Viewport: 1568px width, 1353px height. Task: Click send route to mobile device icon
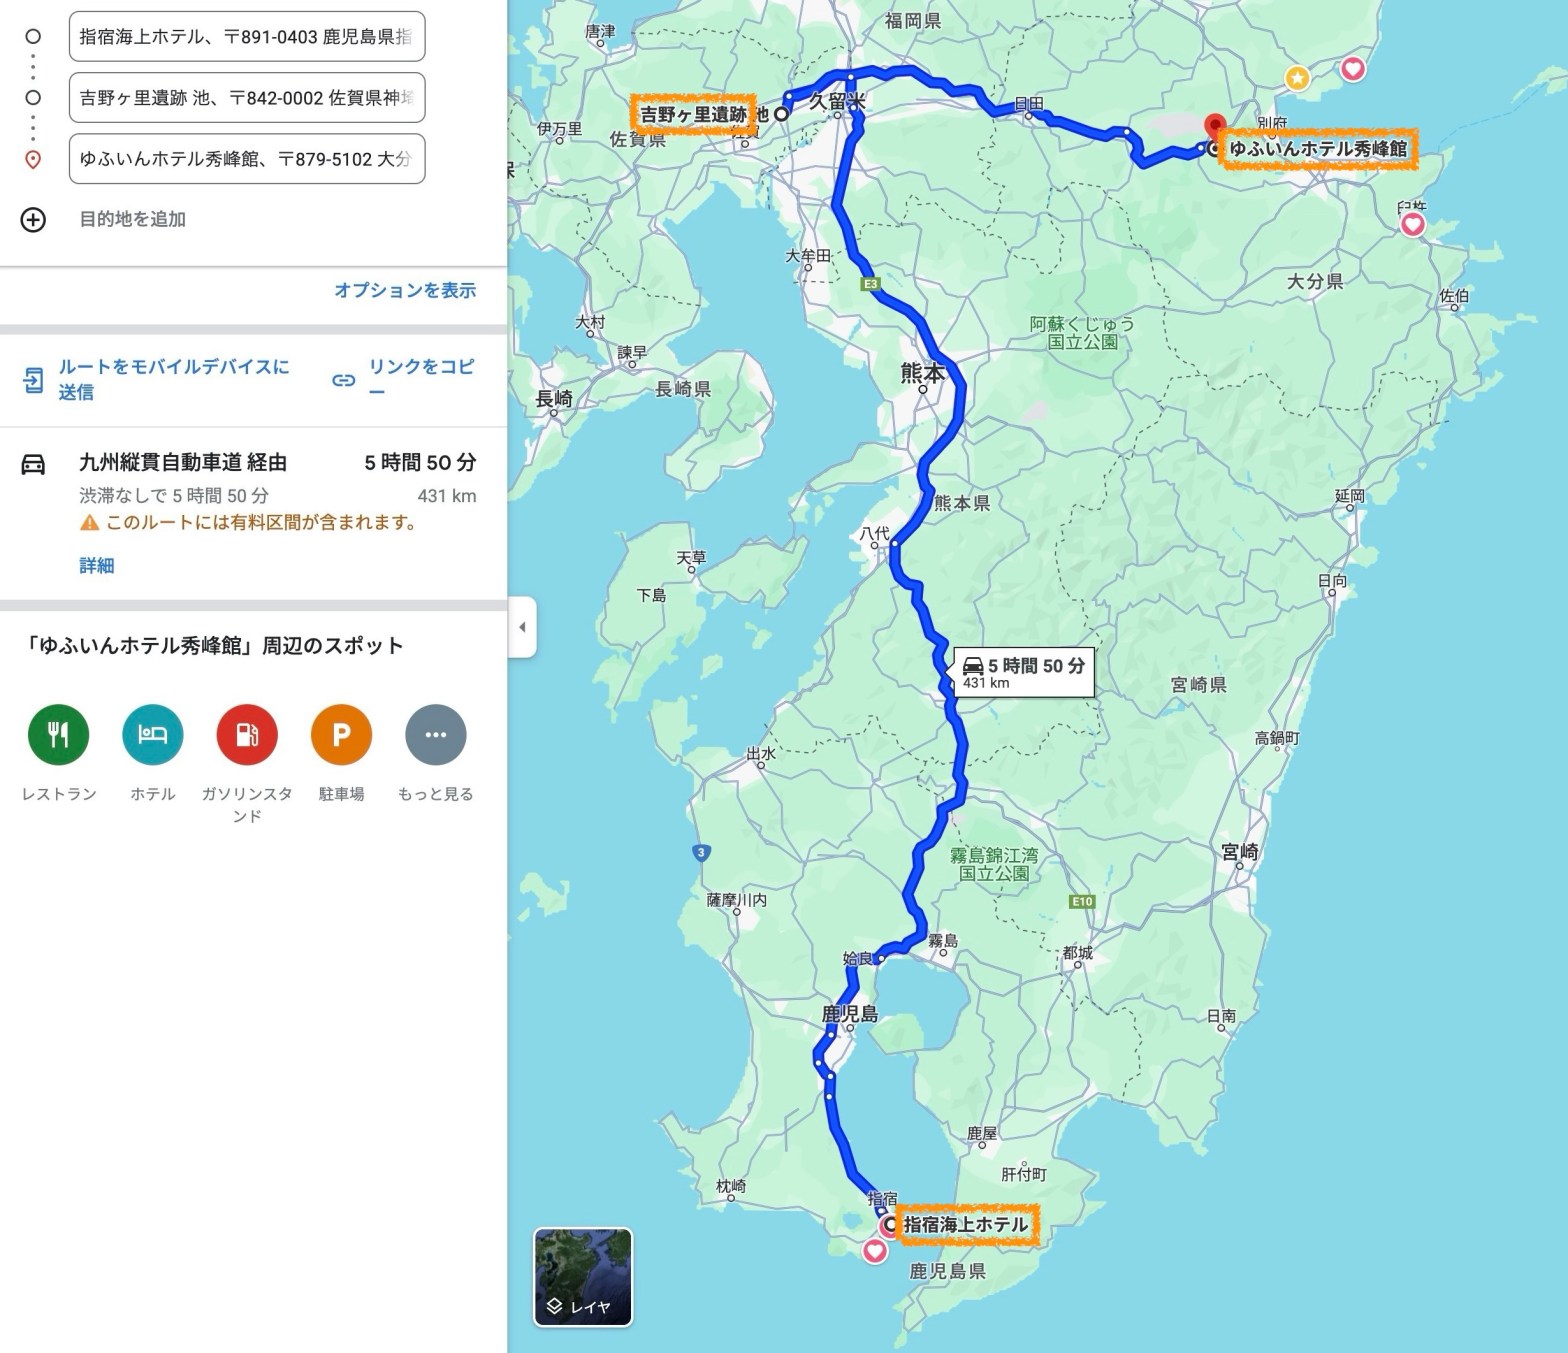click(33, 380)
